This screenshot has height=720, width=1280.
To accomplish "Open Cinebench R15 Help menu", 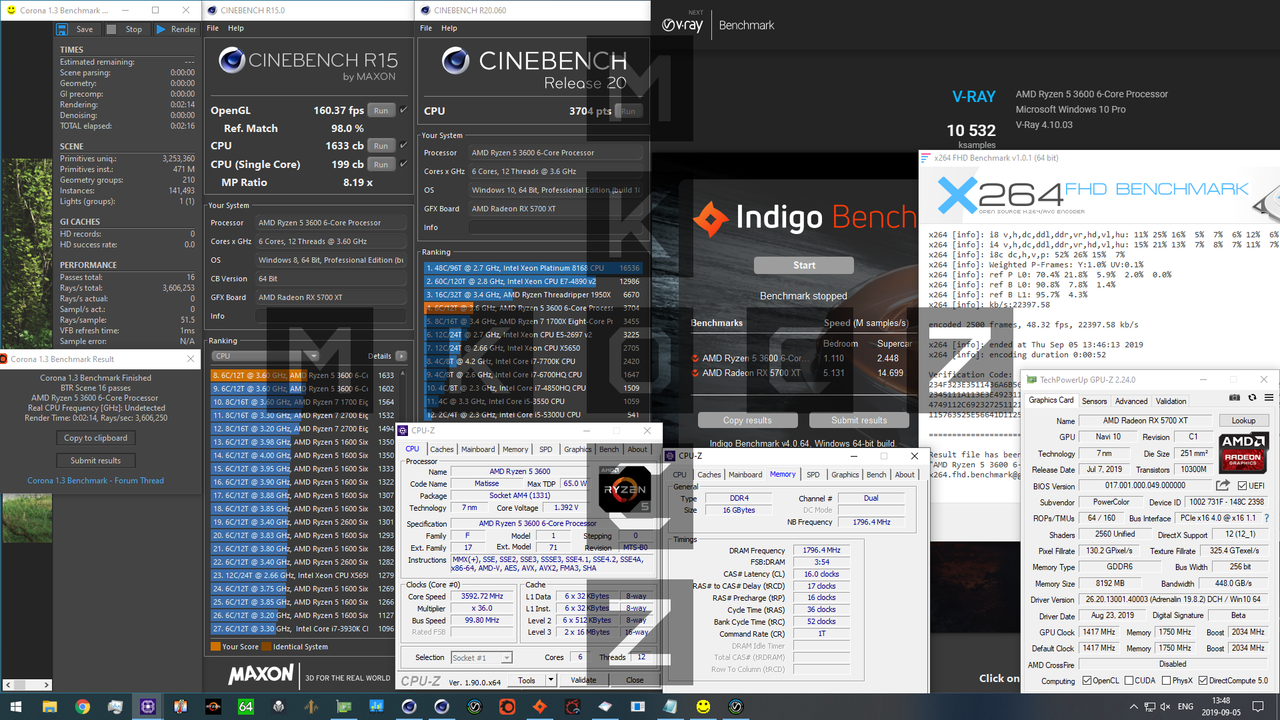I will (236, 28).
